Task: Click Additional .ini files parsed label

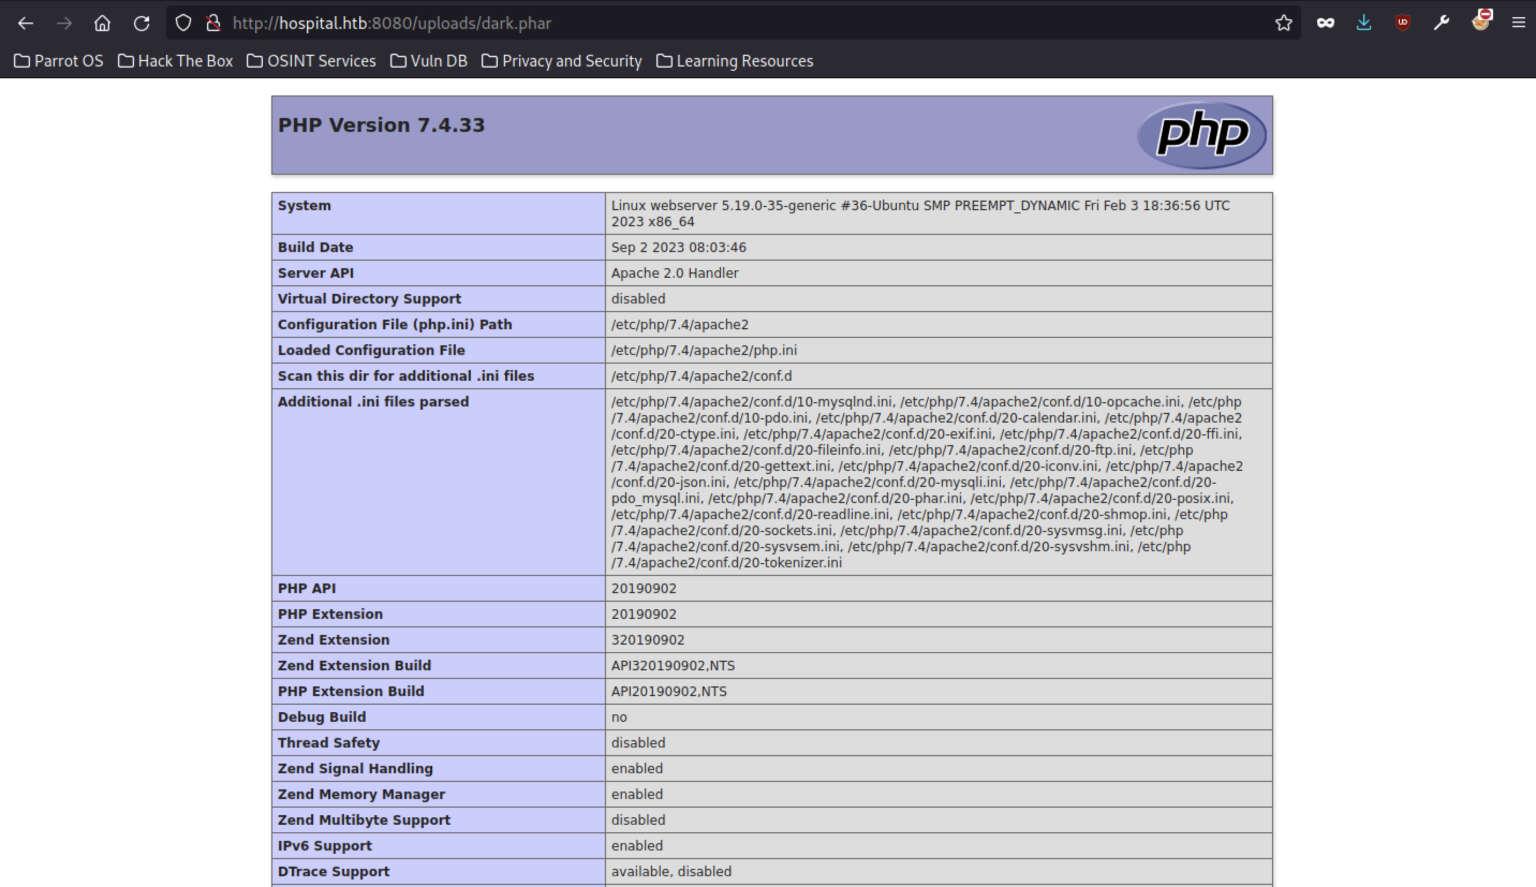Action: pyautogui.click(x=373, y=402)
